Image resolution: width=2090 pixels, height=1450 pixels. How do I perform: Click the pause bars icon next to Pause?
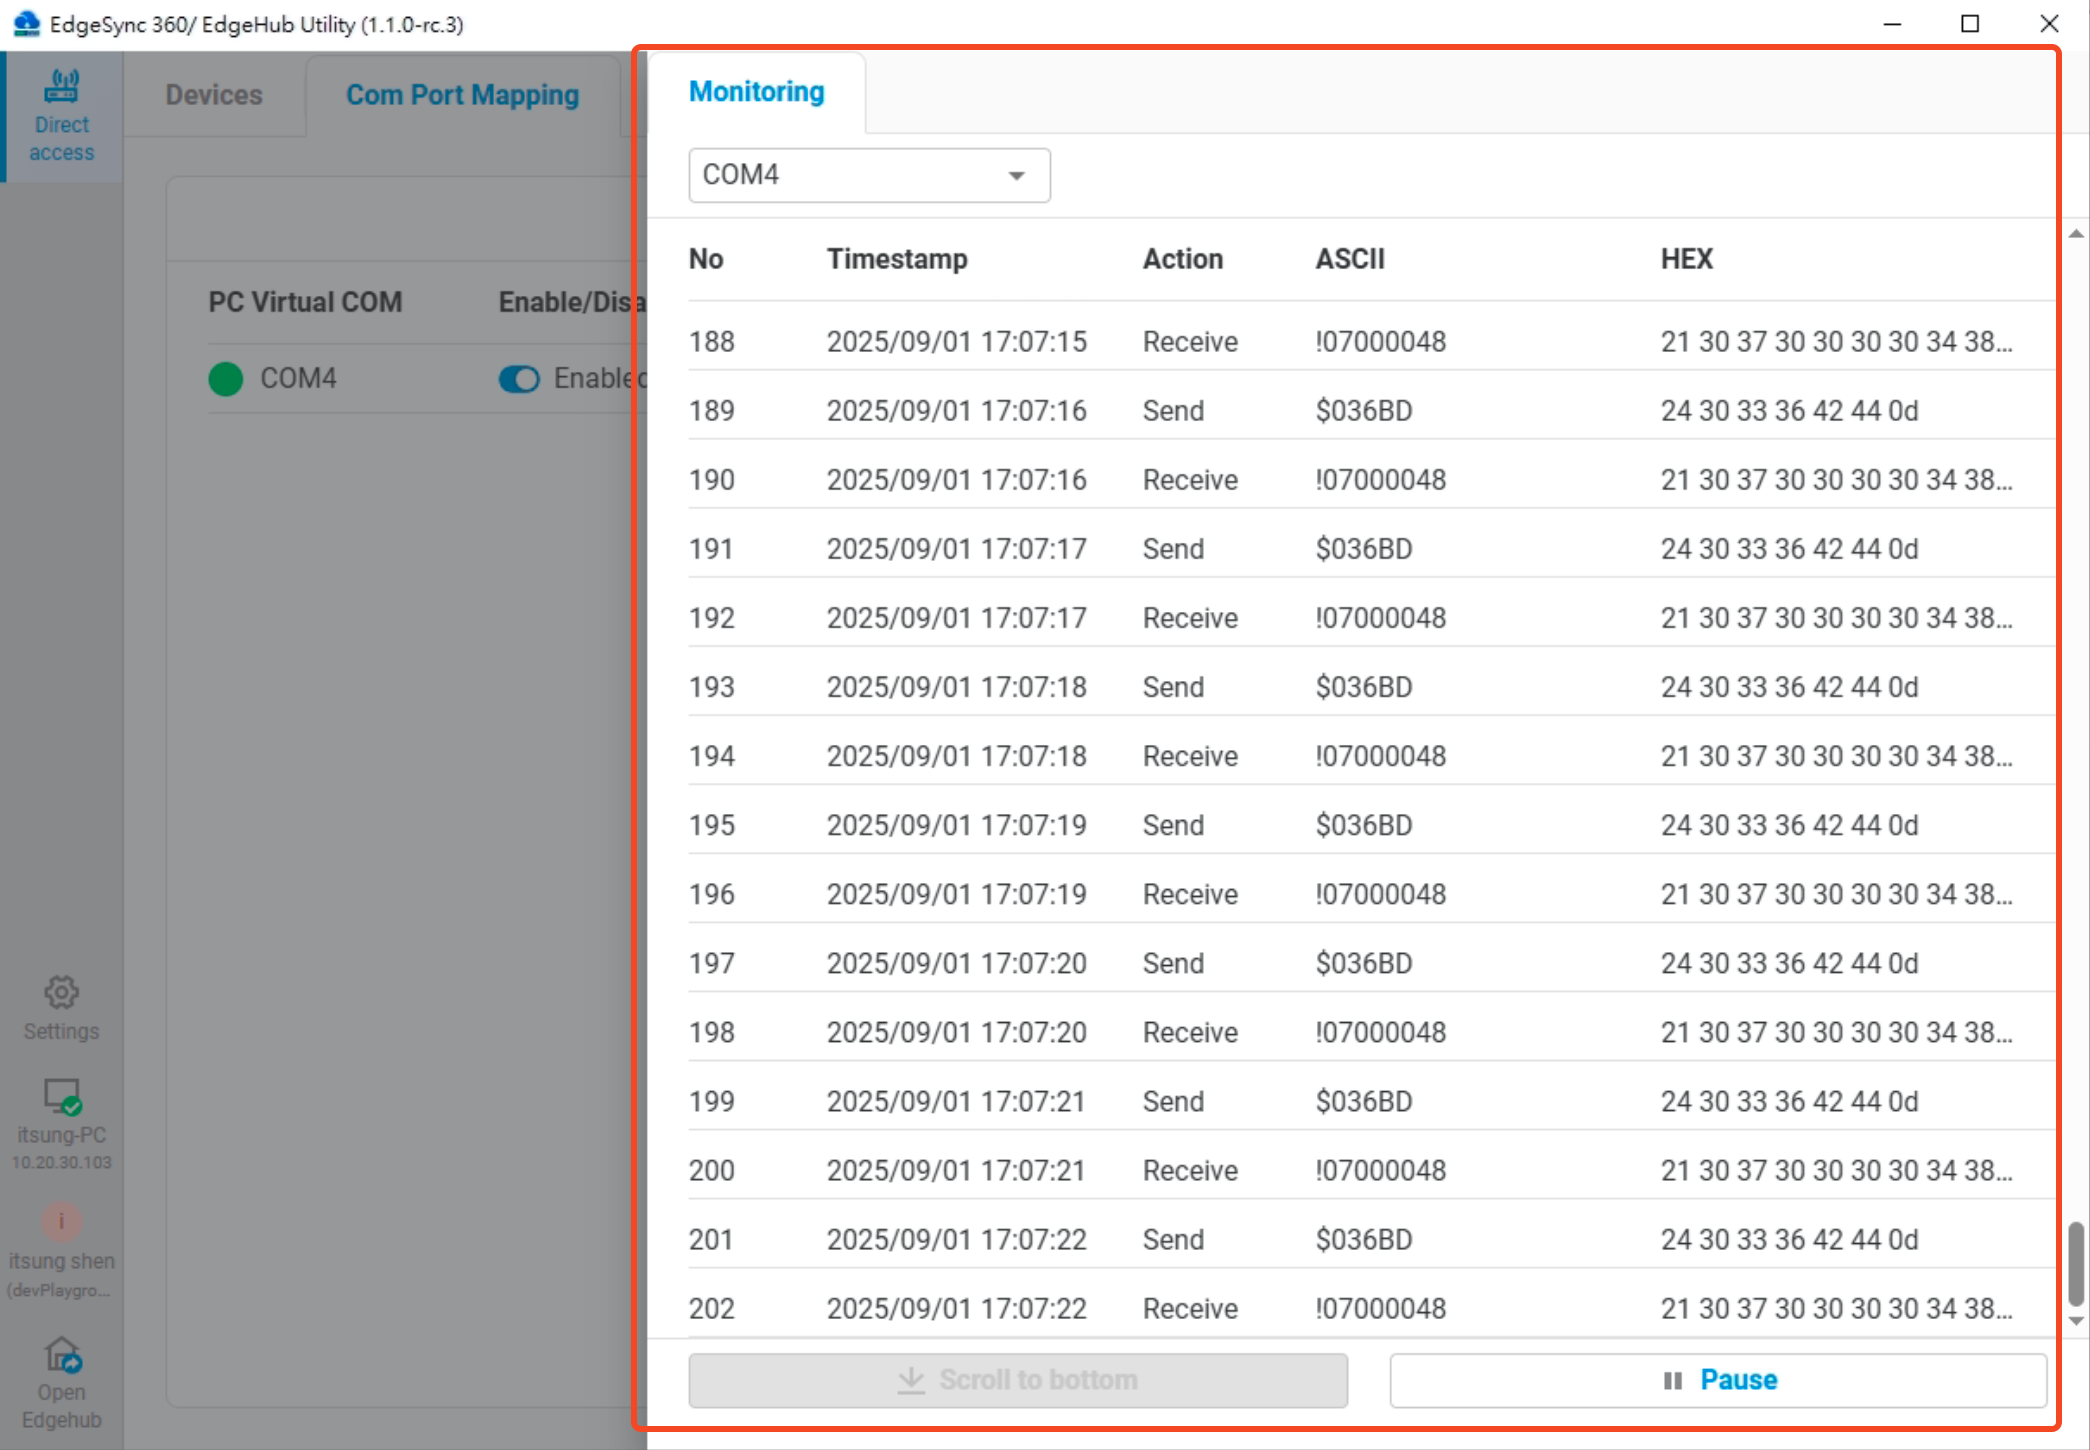coord(1671,1379)
